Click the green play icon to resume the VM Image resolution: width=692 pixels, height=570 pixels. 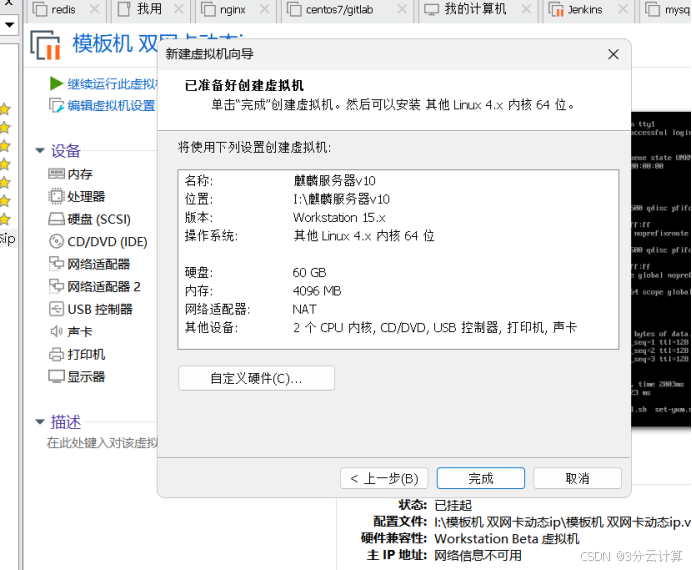(x=56, y=83)
